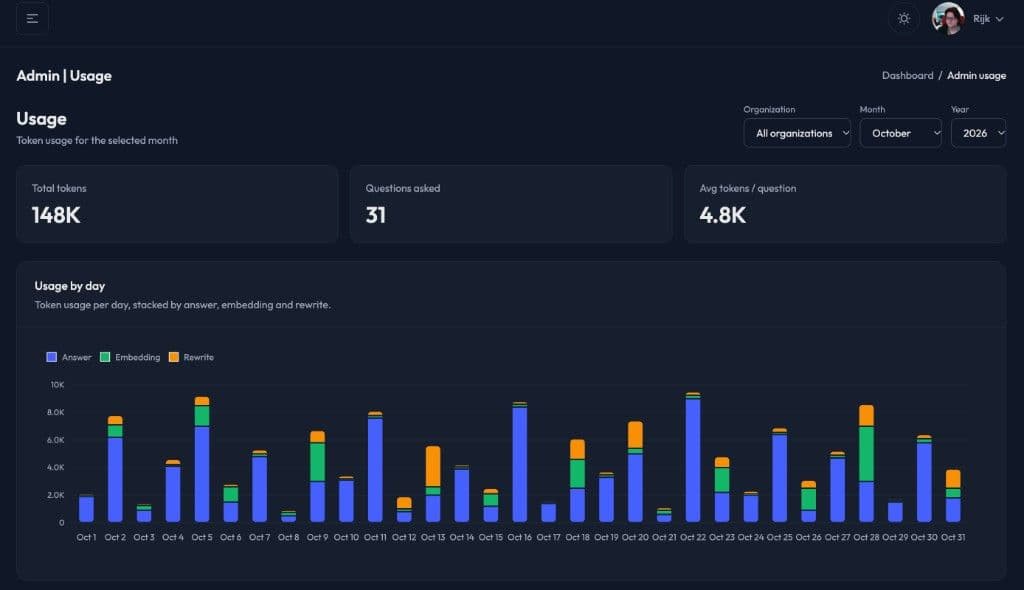The height and width of the screenshot is (590, 1024).
Task: Click the Avg tokens 4.8K card
Action: click(845, 204)
